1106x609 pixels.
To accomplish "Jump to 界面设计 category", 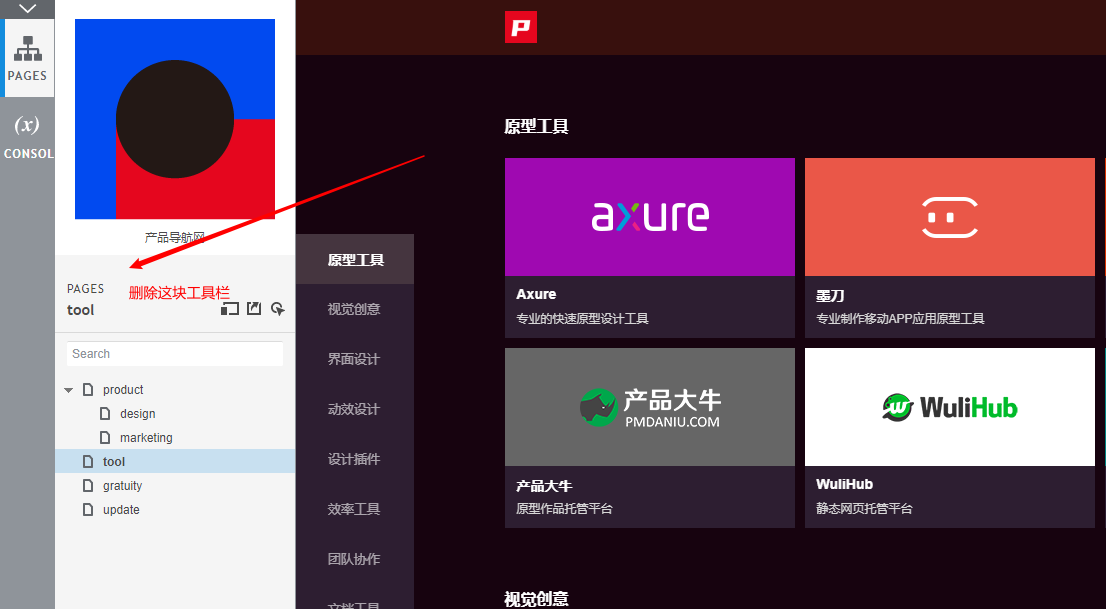I will click(355, 359).
